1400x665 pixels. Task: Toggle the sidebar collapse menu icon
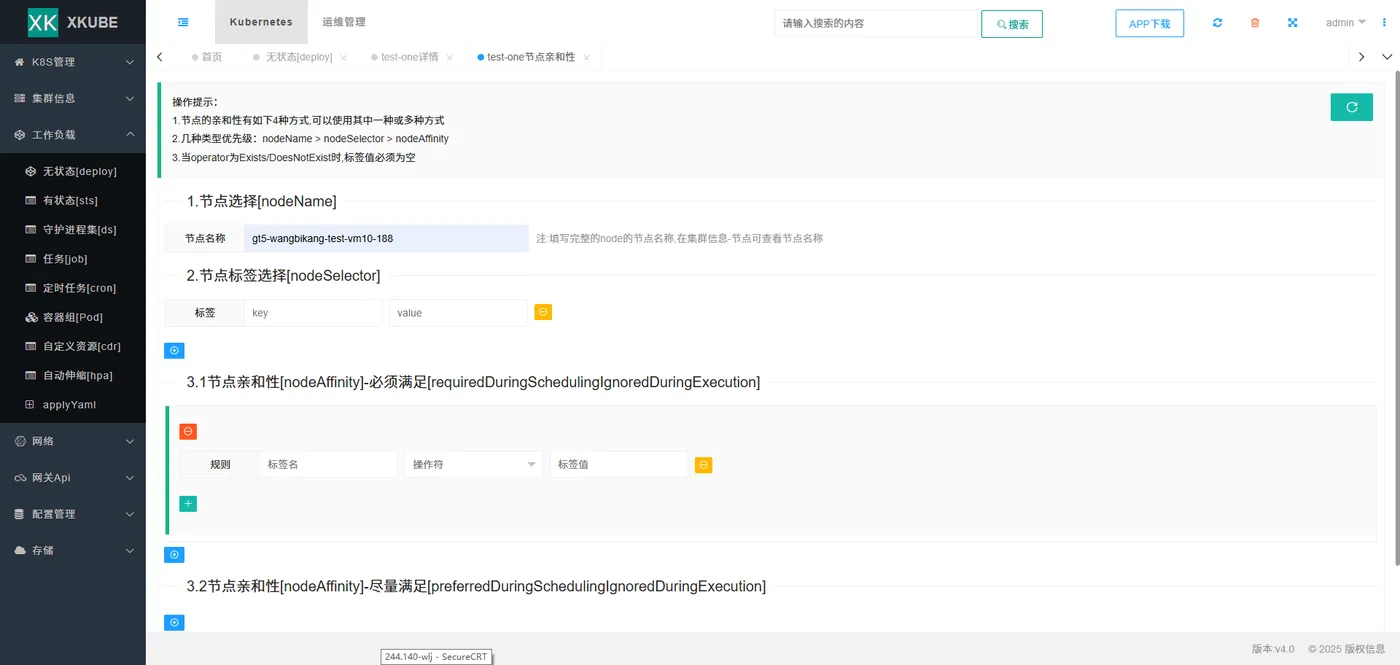pos(183,22)
